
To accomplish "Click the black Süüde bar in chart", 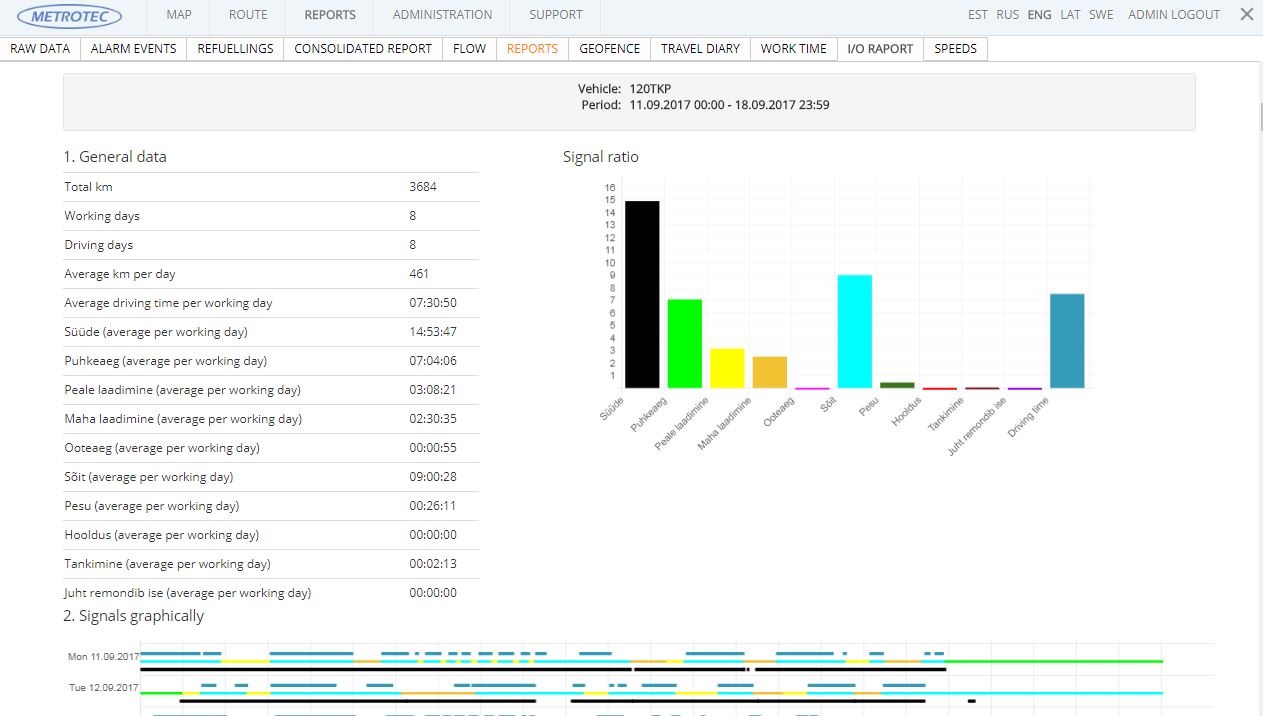I will [642, 295].
